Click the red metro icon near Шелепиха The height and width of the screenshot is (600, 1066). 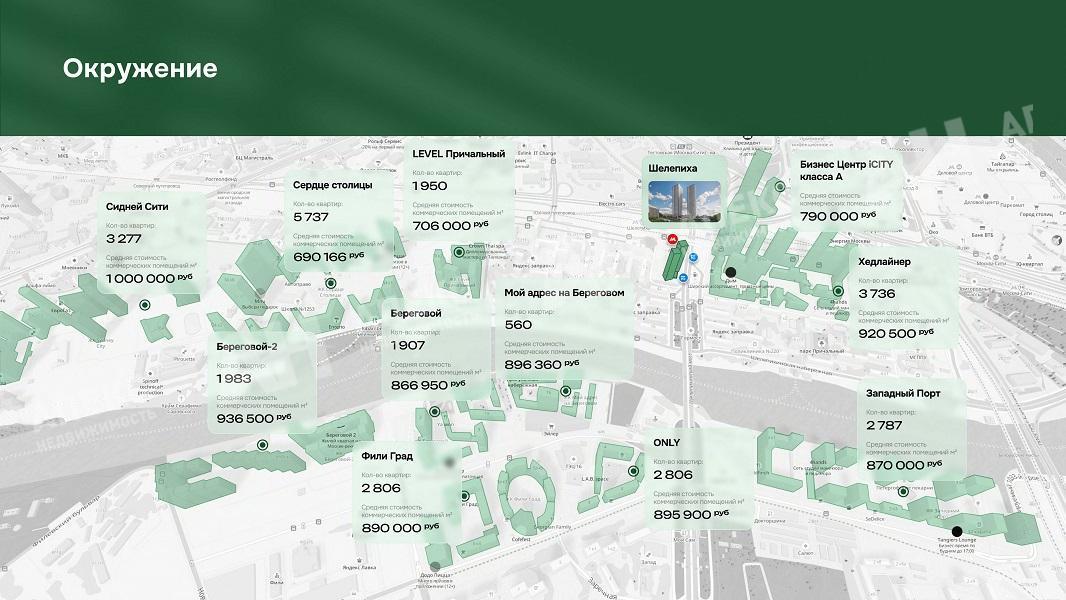pyautogui.click(x=674, y=239)
